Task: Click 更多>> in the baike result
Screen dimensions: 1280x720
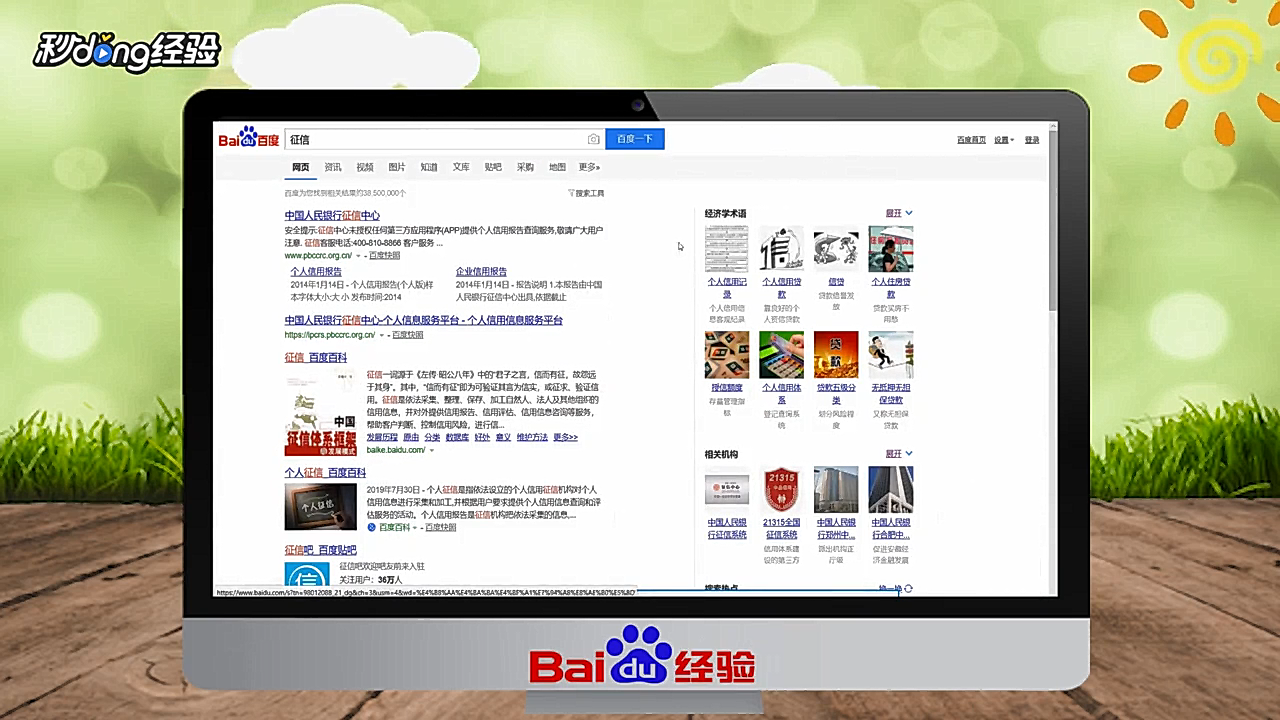Action: (566, 438)
